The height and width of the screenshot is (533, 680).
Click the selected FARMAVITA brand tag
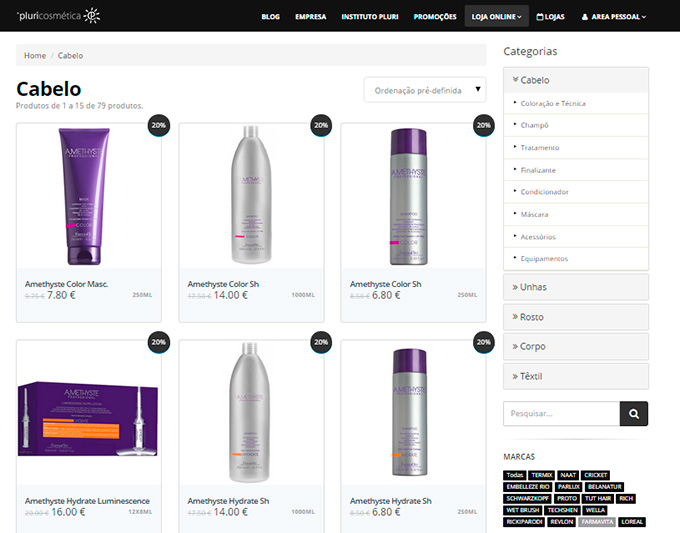pos(597,522)
